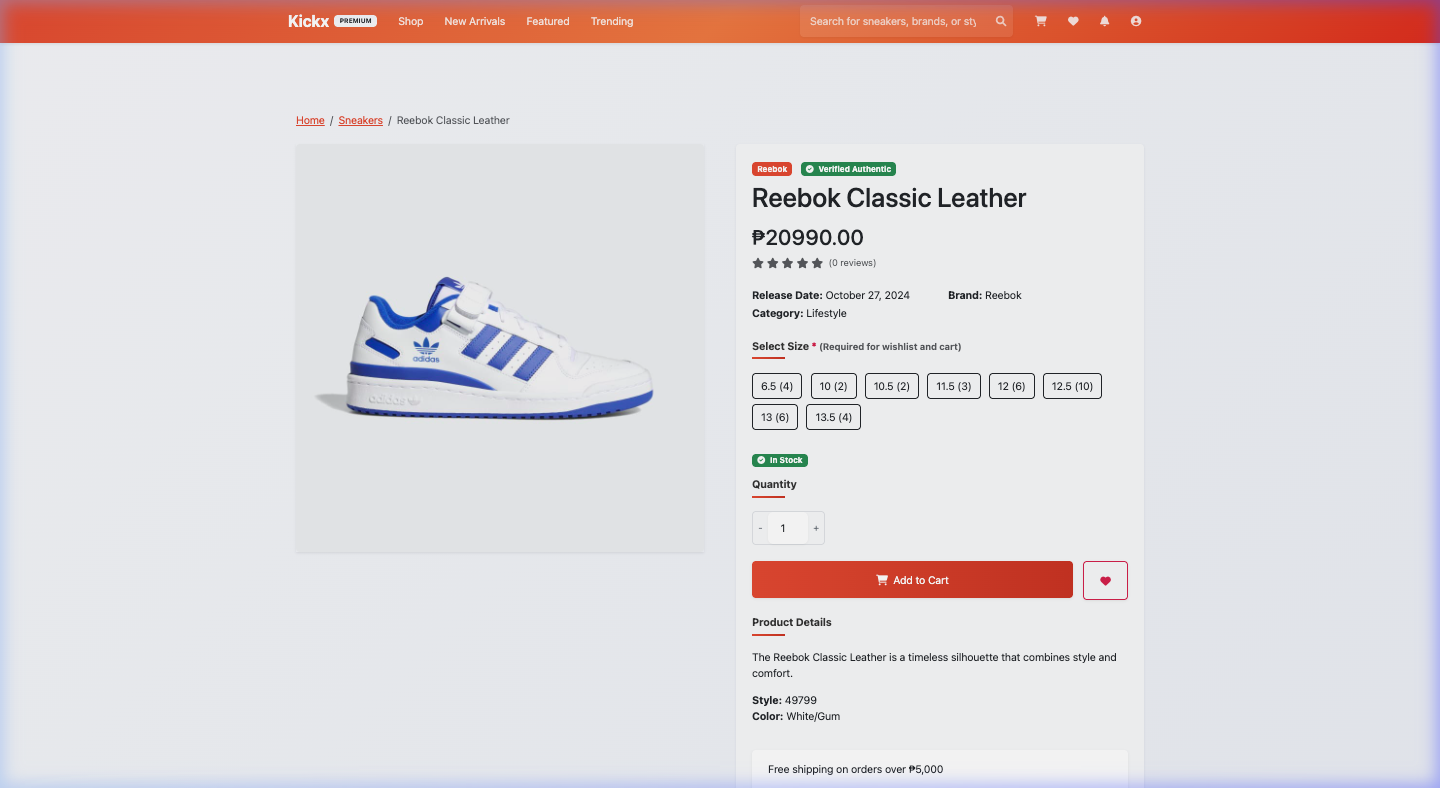Click the free shipping notice text

pos(855,769)
